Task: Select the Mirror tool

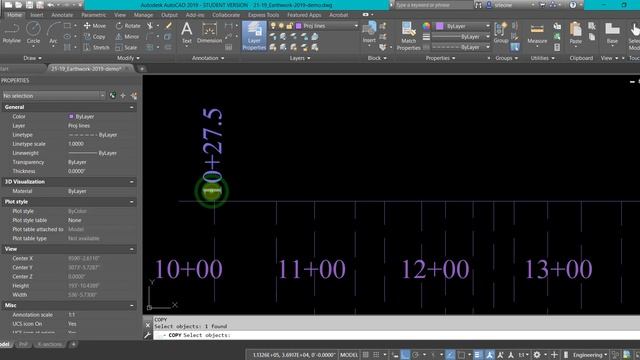Action: pos(127,37)
